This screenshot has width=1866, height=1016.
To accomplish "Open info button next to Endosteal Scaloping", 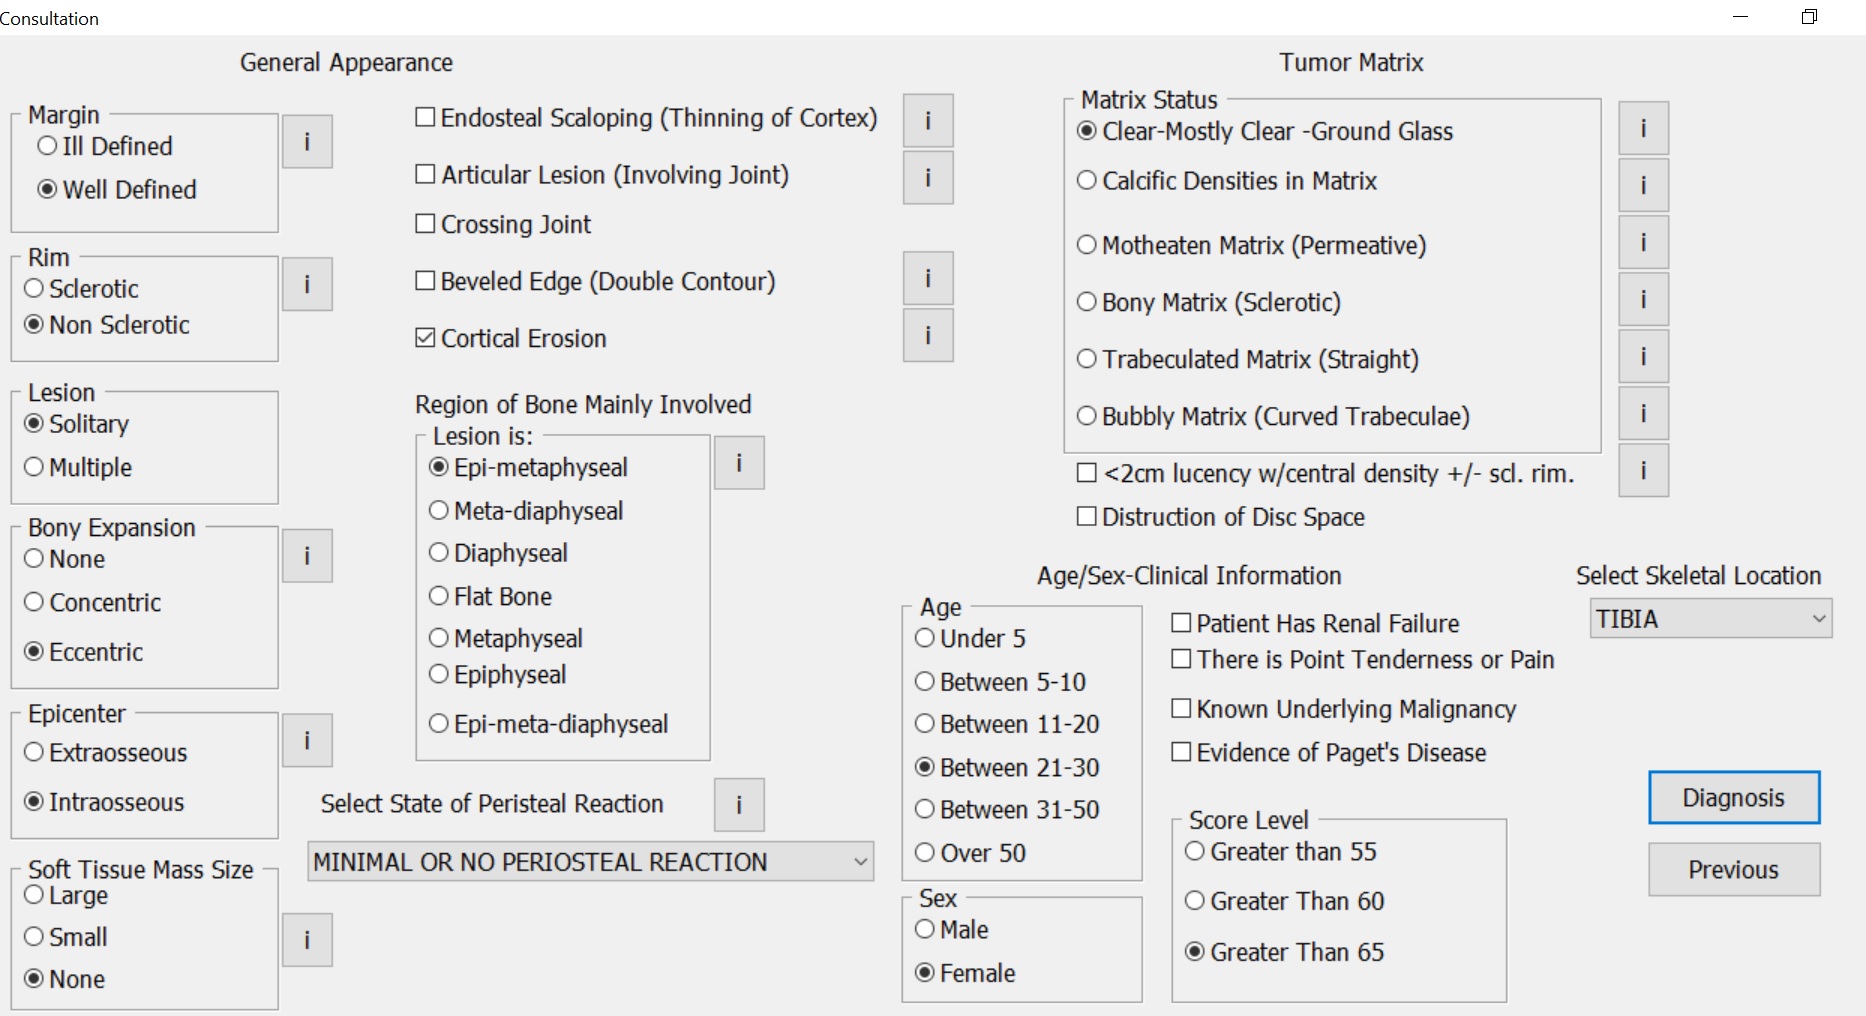I will coord(928,121).
